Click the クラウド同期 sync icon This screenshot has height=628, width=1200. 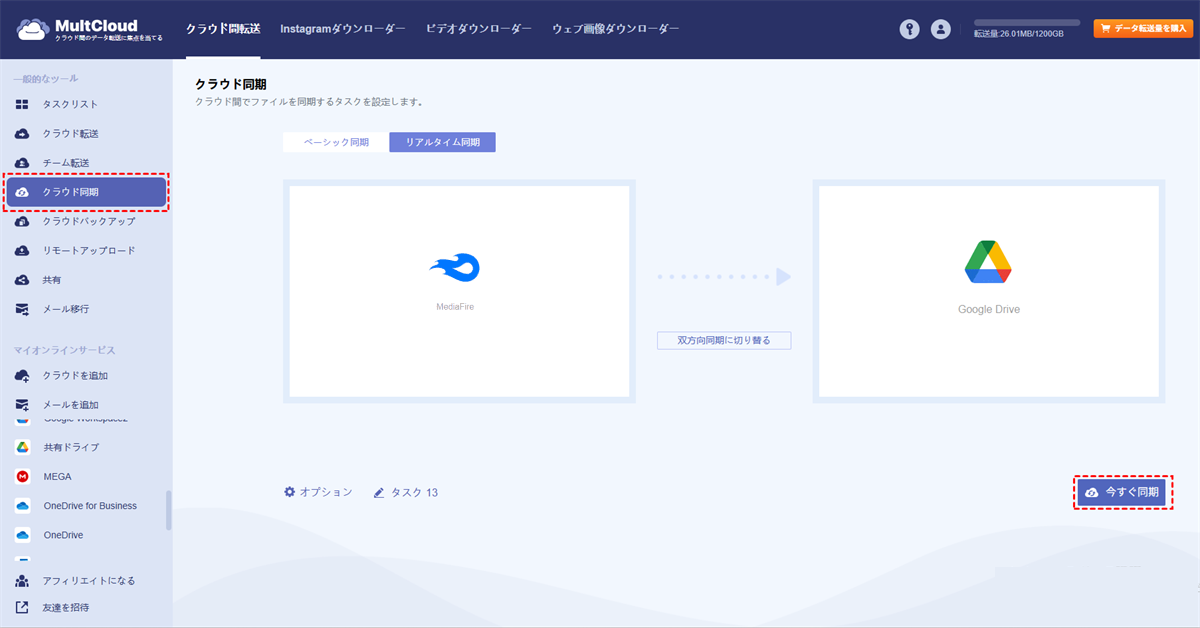tap(22, 192)
